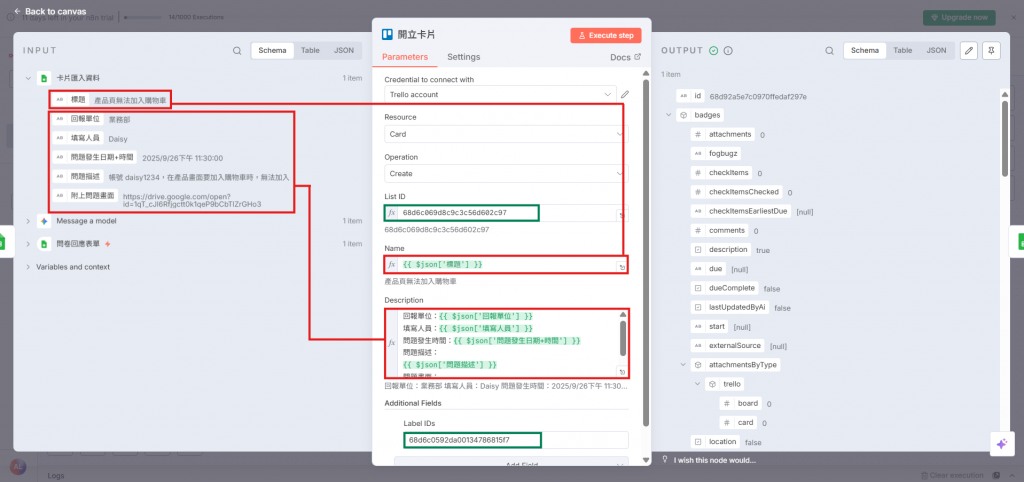Expand Variables and context section
Image resolution: width=1024 pixels, height=482 pixels.
click(x=28, y=266)
